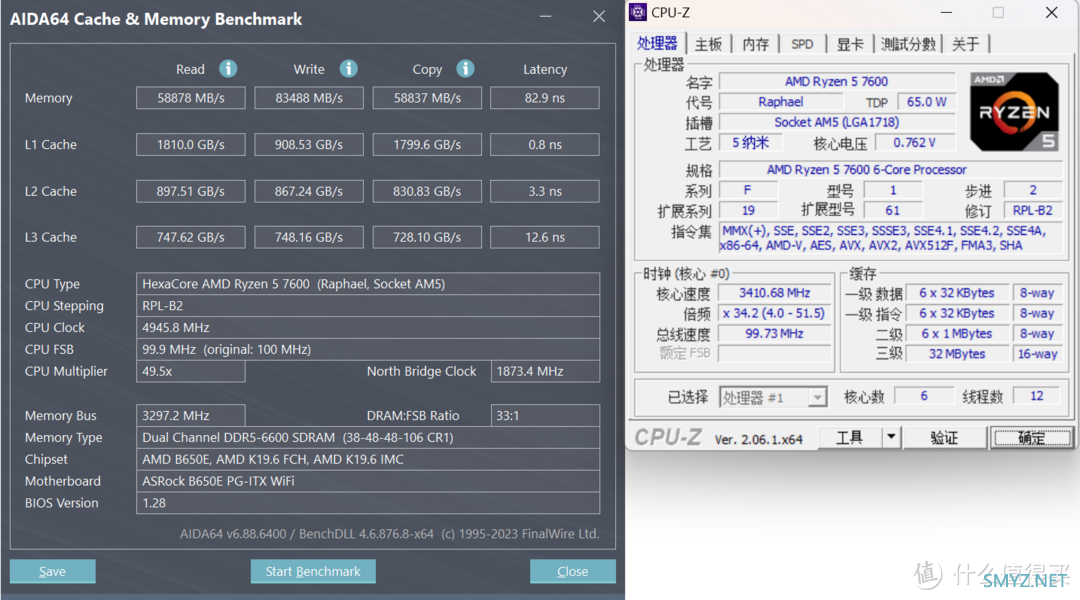Minimize the AIDA64 benchmark window
Viewport: 1080px width, 600px height.
[546, 17]
